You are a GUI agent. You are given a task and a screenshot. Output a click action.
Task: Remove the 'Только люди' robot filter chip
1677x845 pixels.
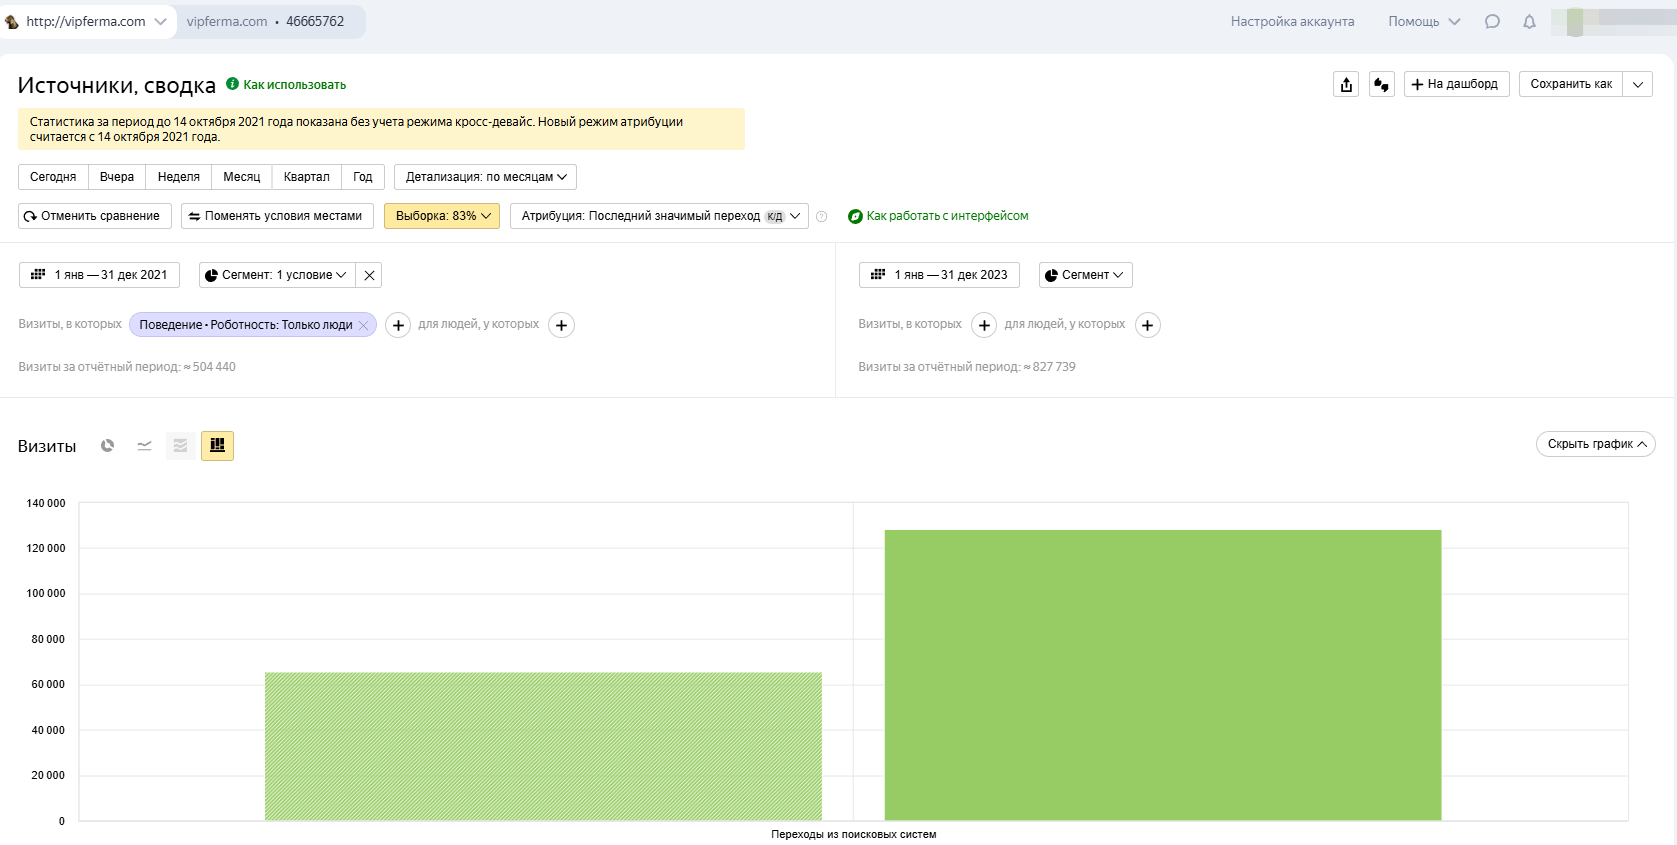tap(363, 326)
